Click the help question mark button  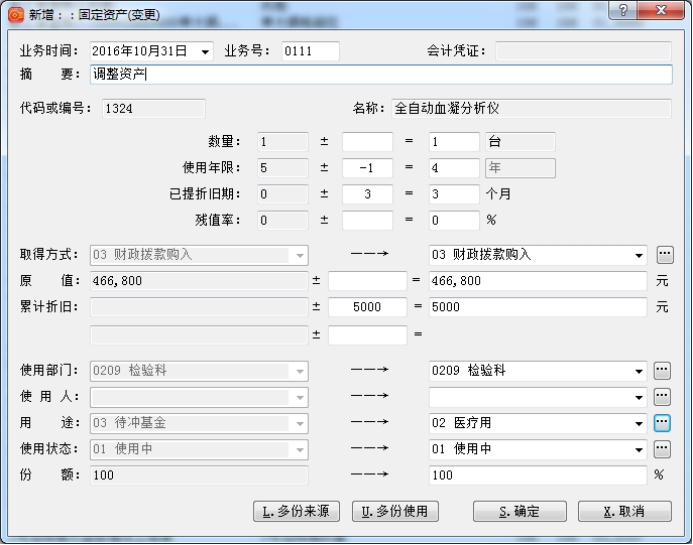(623, 10)
